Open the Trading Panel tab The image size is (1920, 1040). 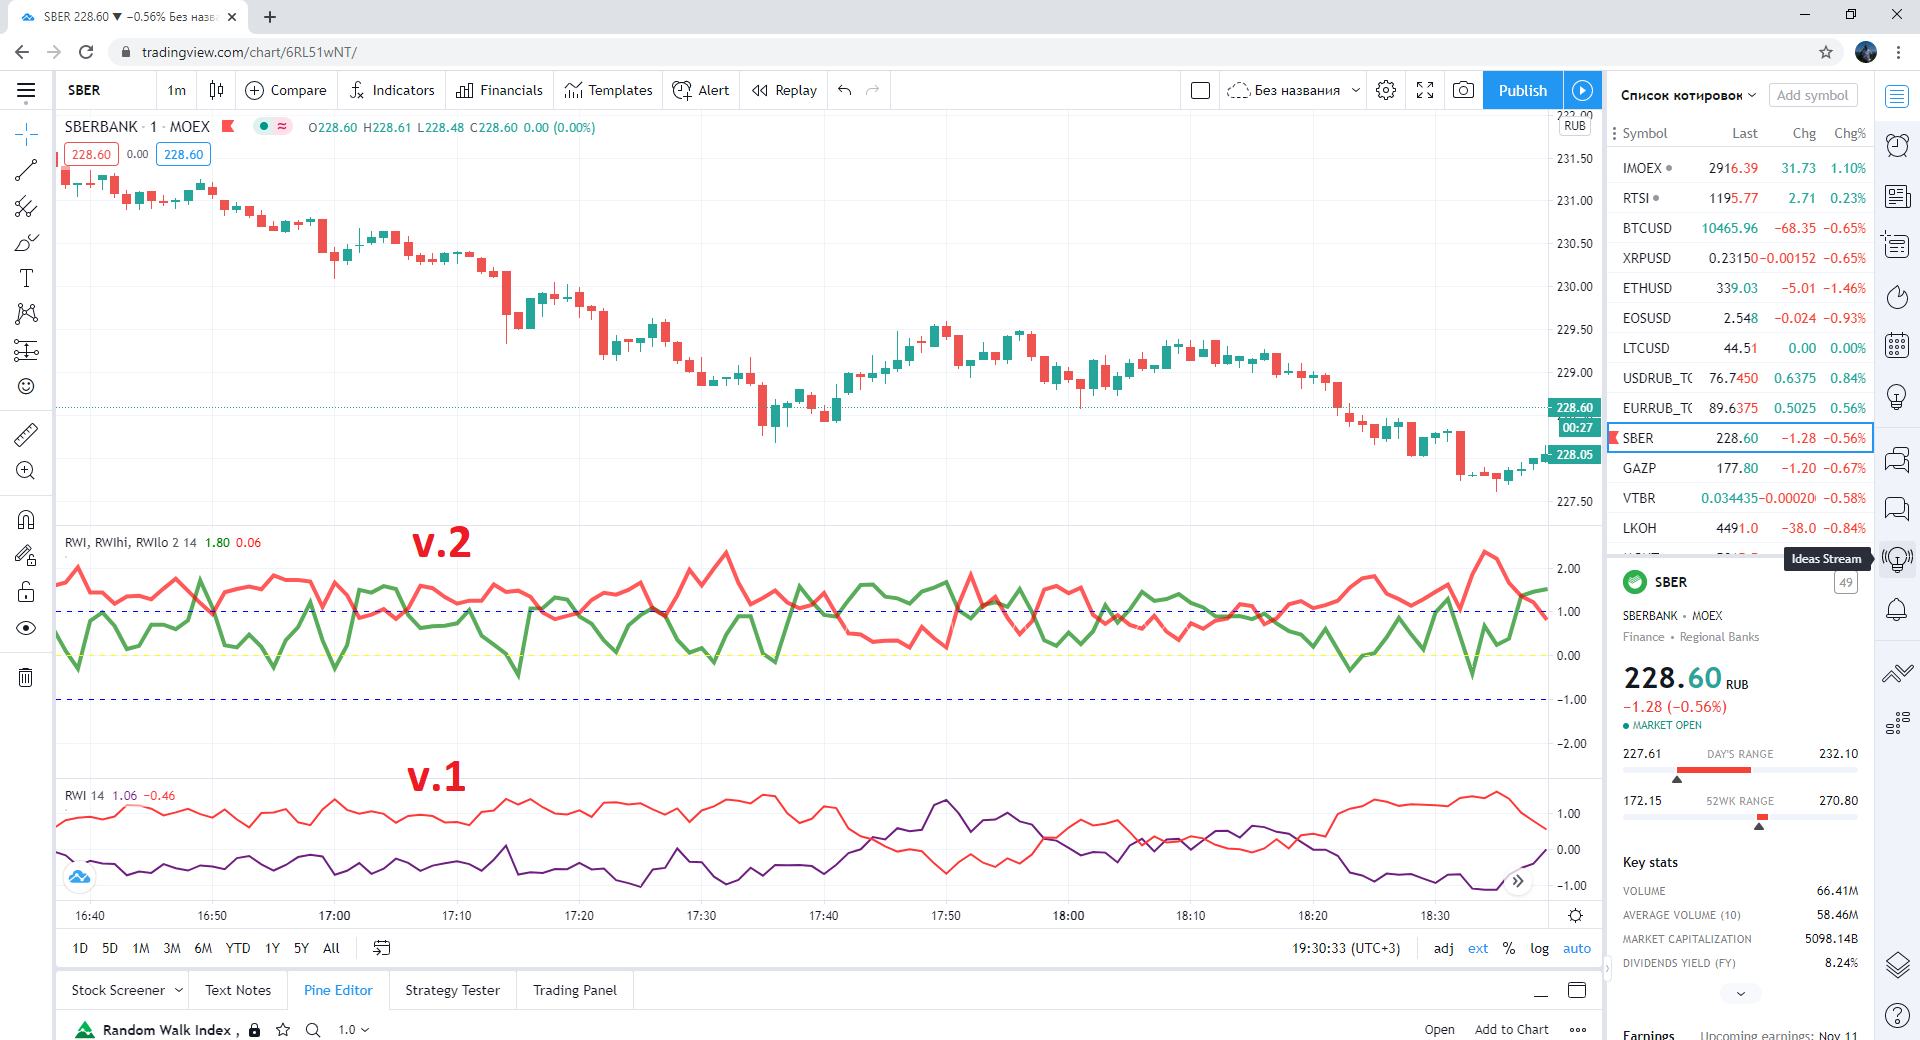[574, 990]
